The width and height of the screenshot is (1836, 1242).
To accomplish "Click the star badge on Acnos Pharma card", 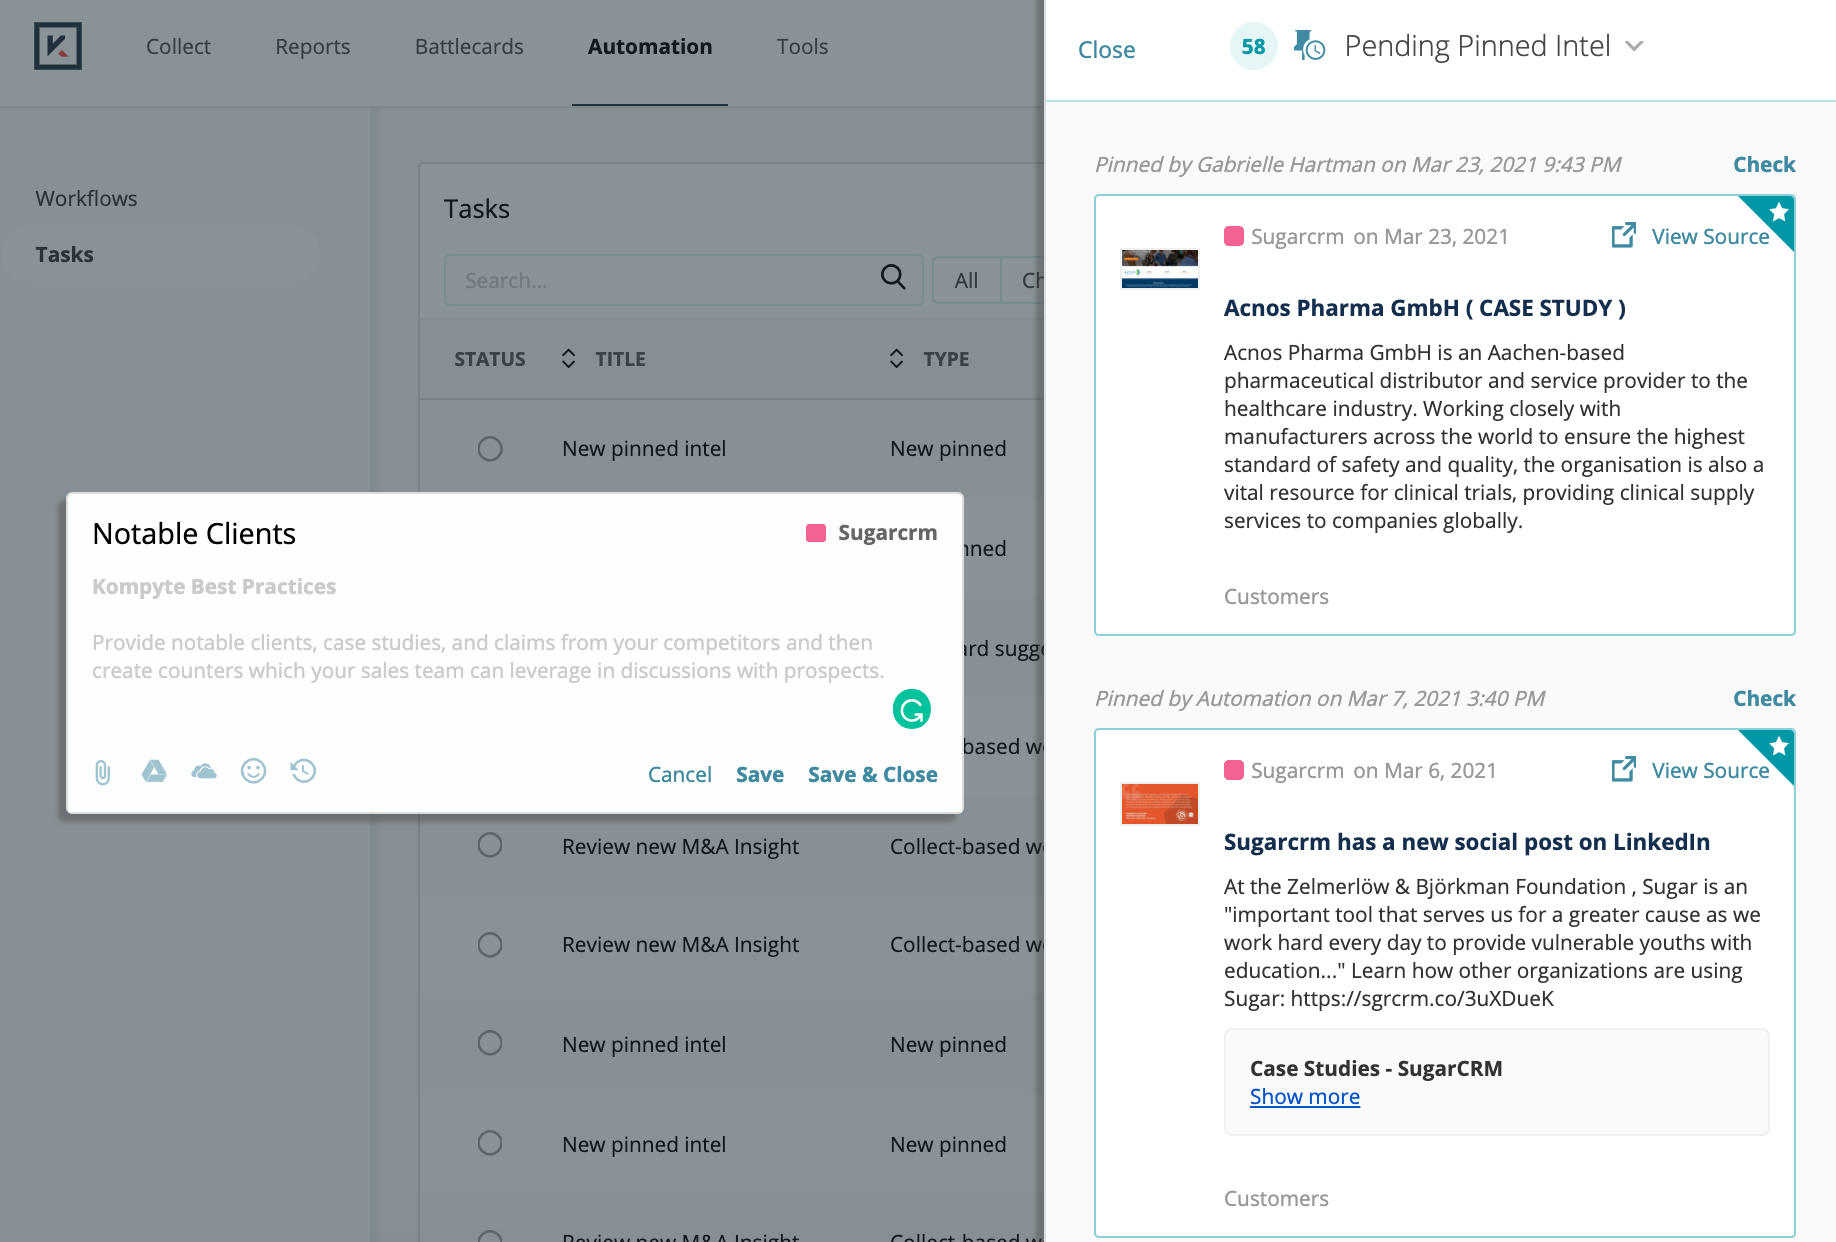I will pyautogui.click(x=1778, y=212).
